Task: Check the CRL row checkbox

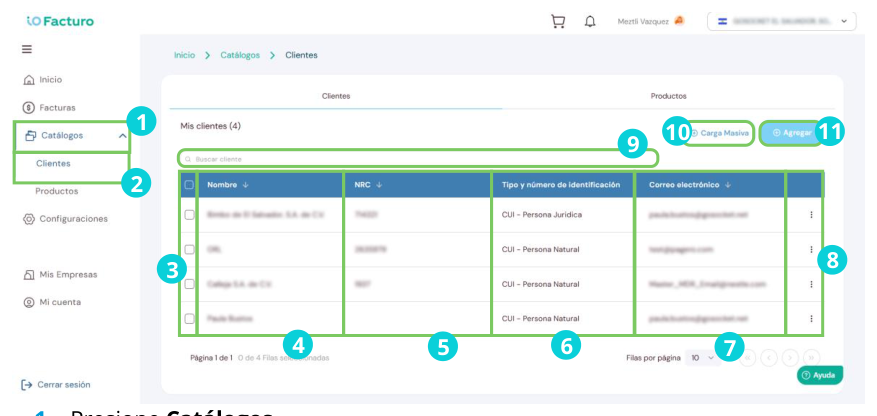Action: (189, 249)
